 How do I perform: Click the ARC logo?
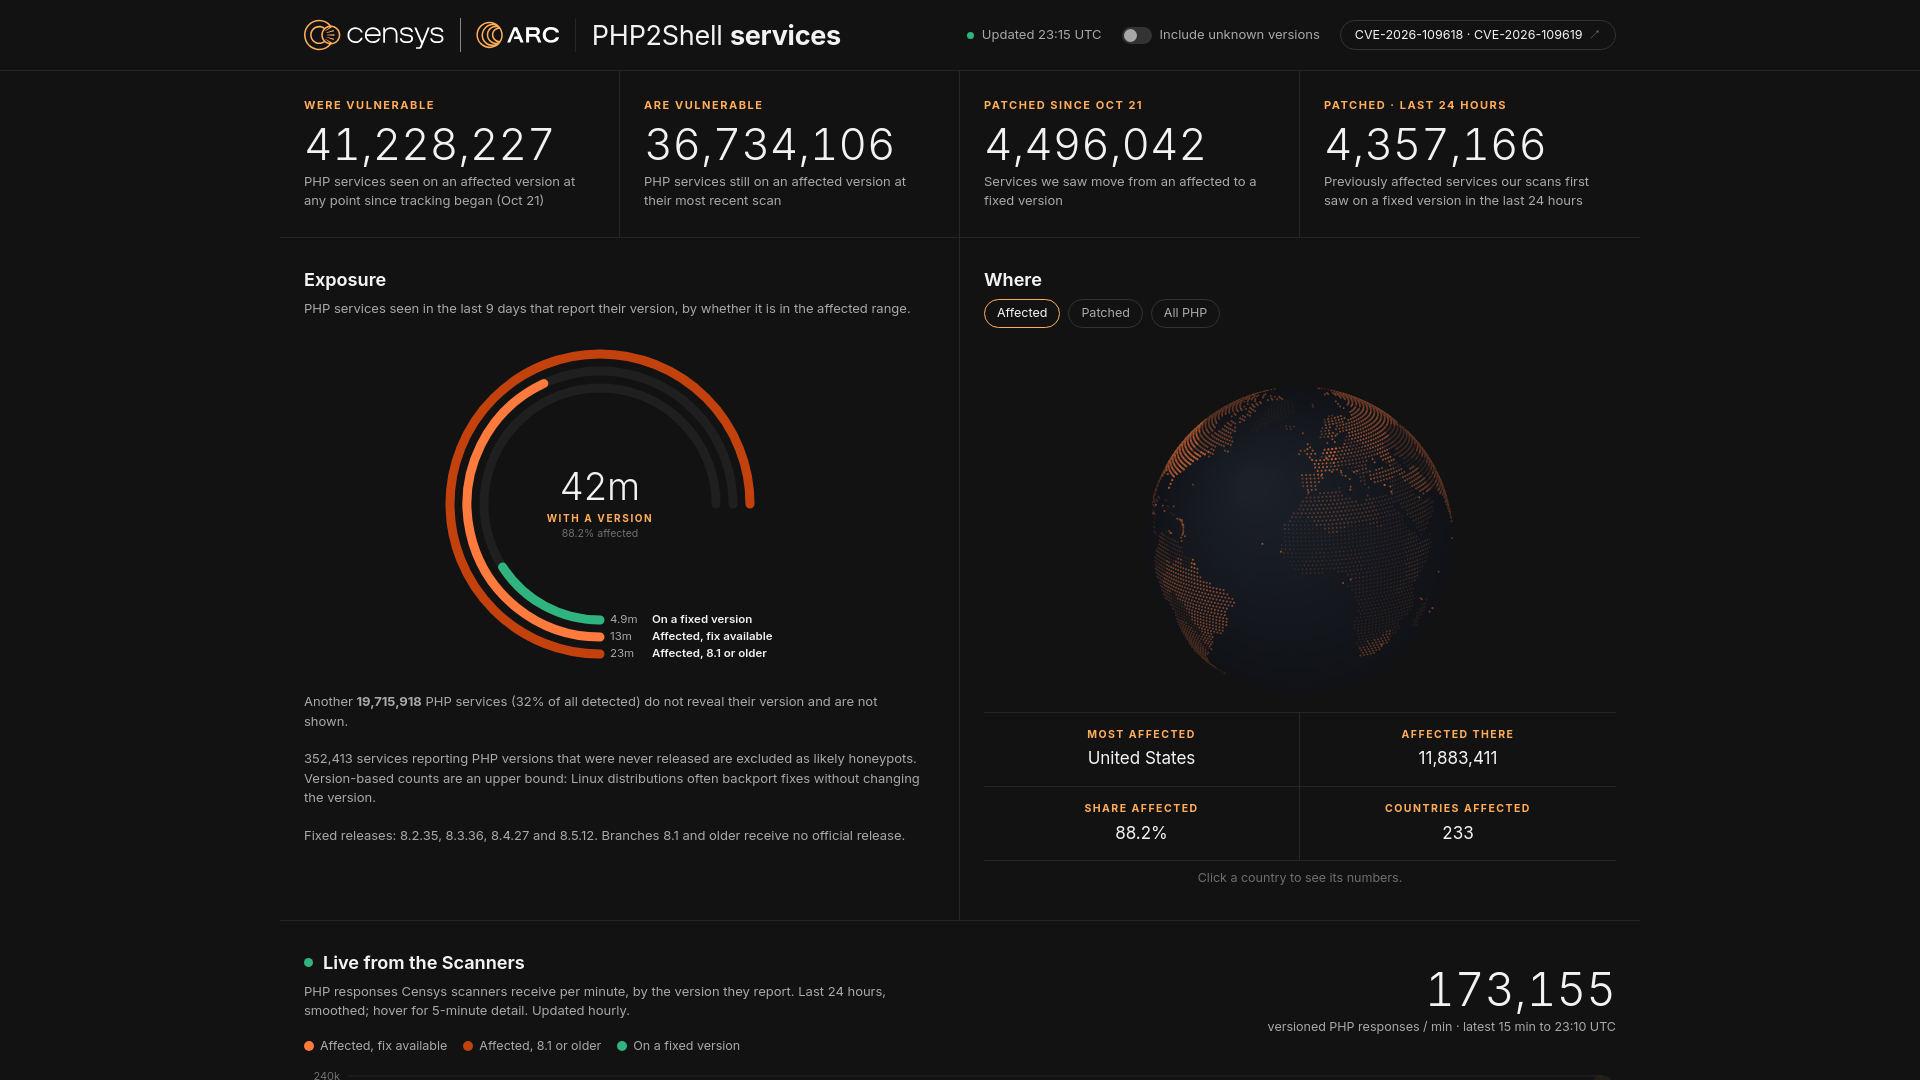pos(518,35)
